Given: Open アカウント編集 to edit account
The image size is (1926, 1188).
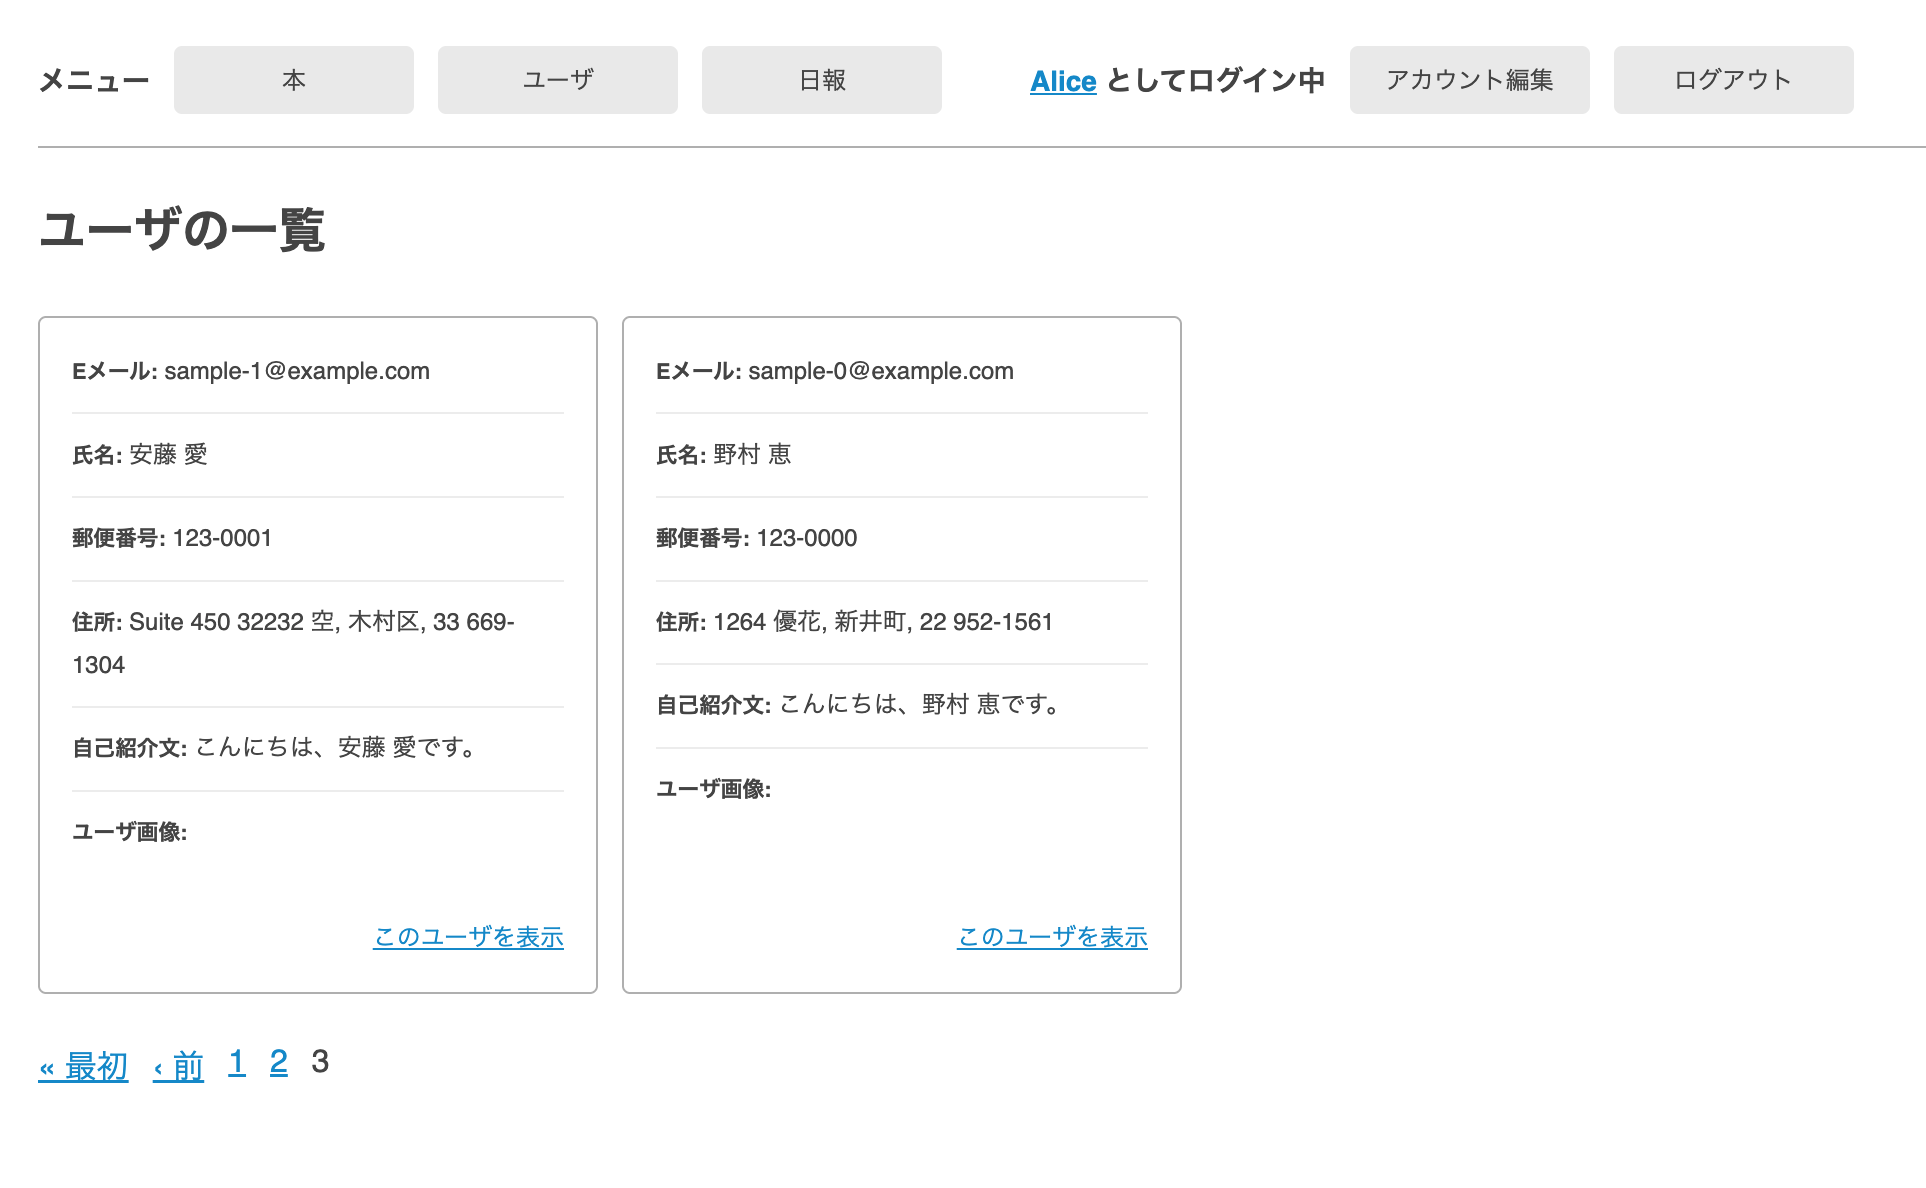Looking at the screenshot, I should [1469, 80].
